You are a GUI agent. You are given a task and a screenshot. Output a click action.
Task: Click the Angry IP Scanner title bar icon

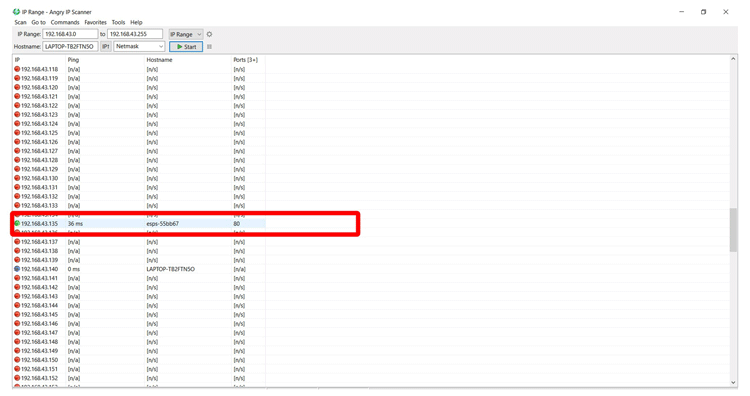click(16, 11)
